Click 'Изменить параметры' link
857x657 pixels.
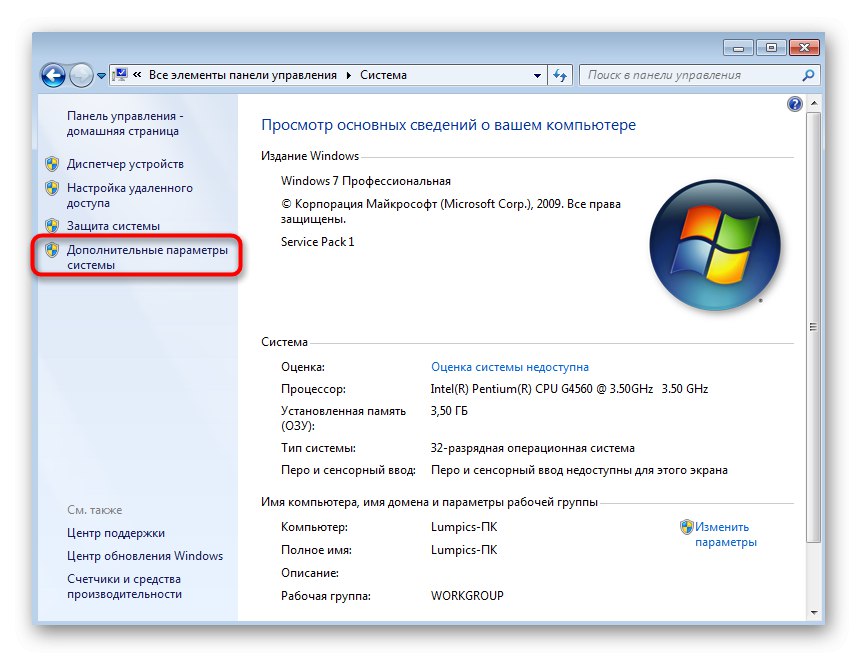click(726, 535)
